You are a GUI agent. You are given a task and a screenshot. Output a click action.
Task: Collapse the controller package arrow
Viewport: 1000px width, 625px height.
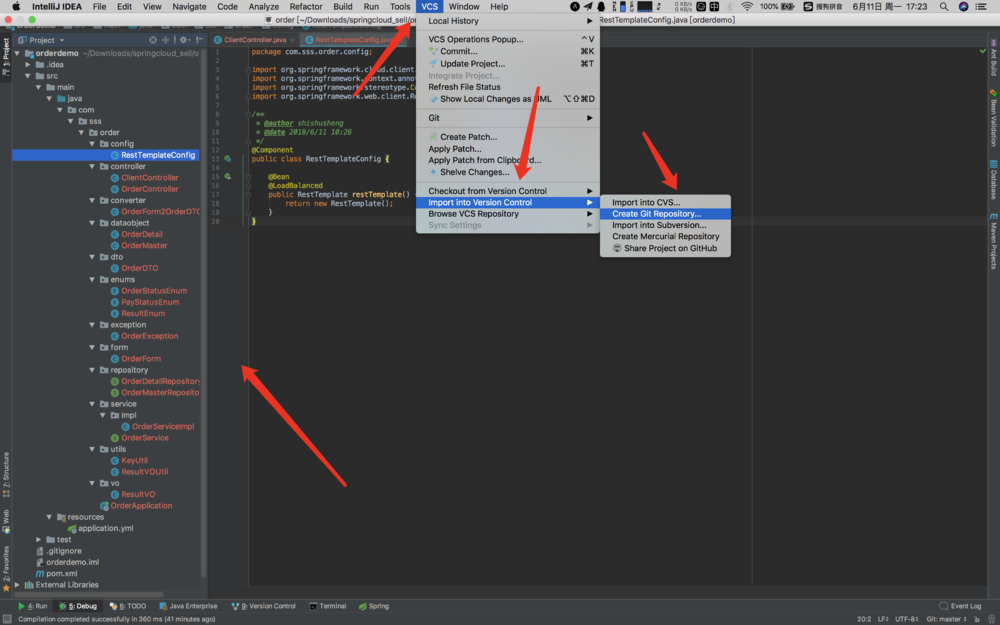(92, 166)
